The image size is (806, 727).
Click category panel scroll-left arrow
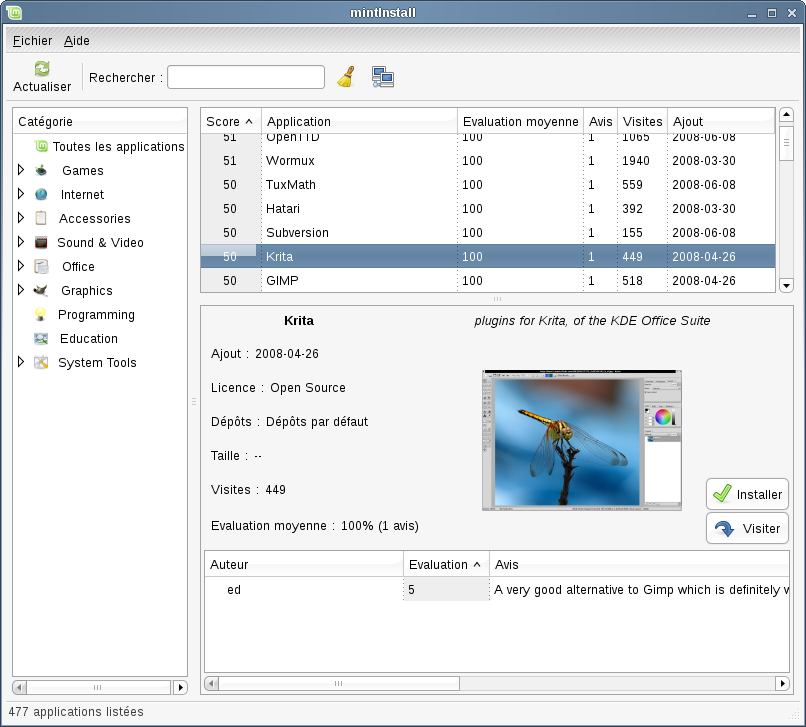[20, 687]
